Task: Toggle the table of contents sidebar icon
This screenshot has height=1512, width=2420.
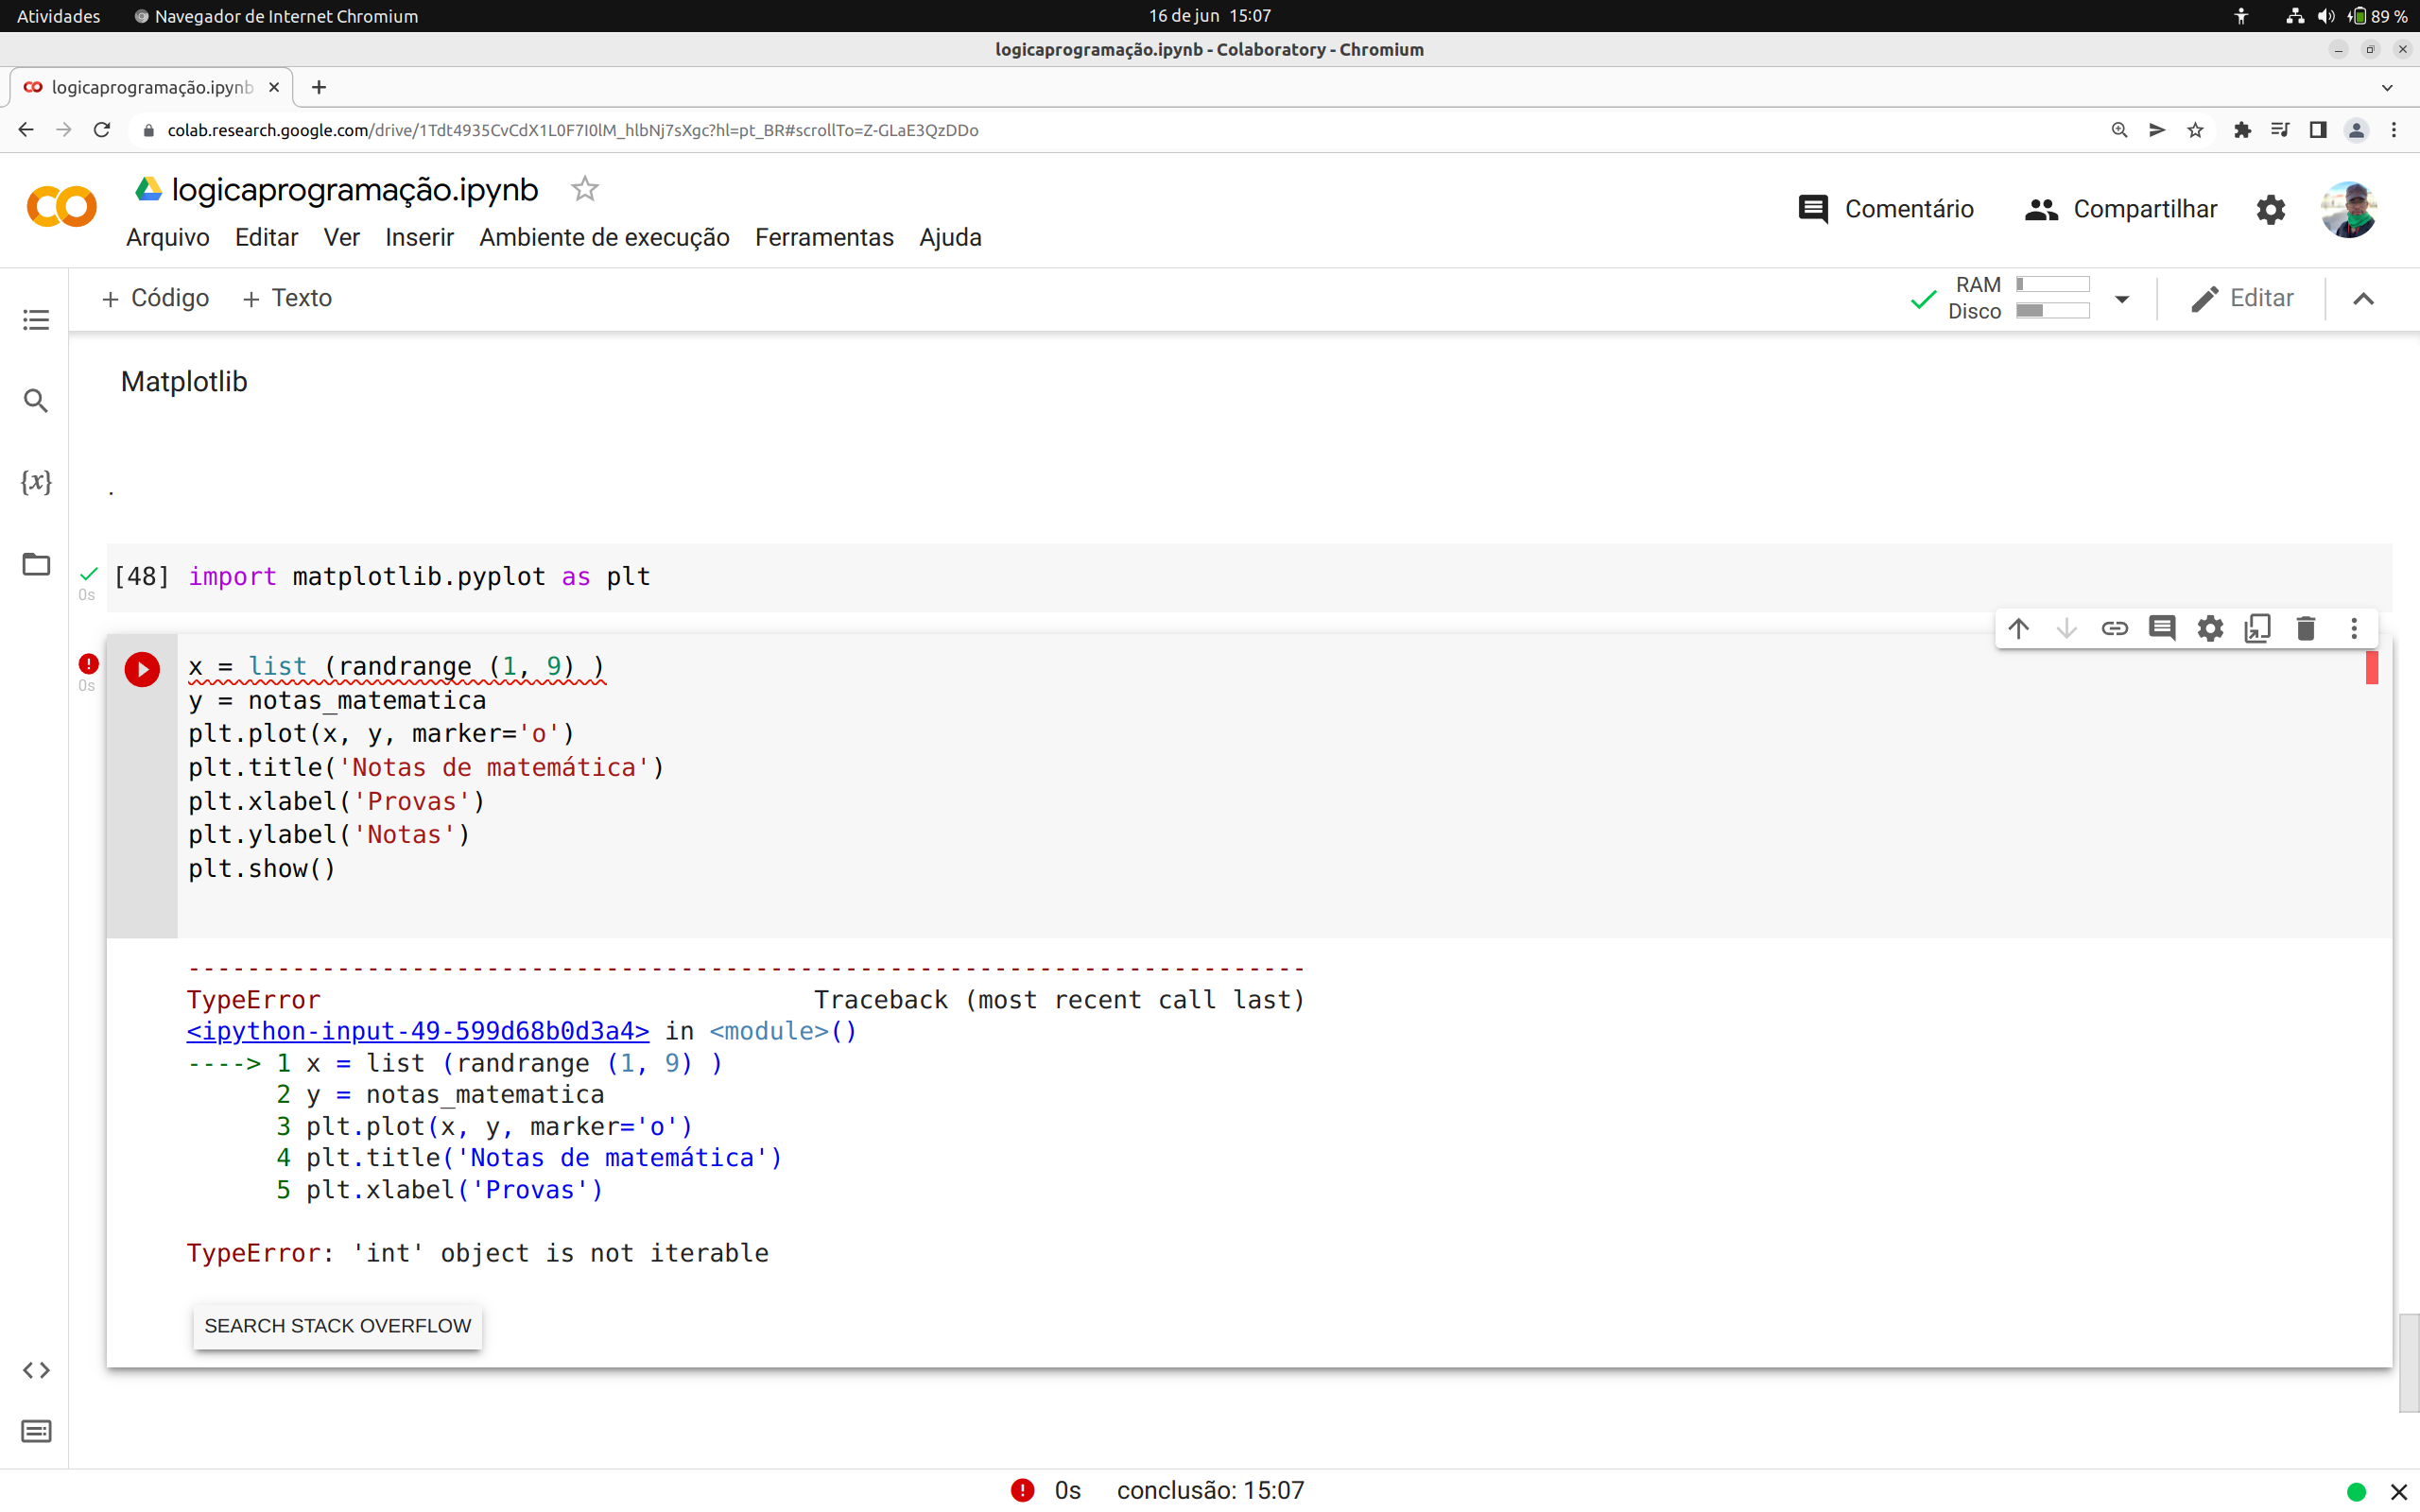Action: 33,320
